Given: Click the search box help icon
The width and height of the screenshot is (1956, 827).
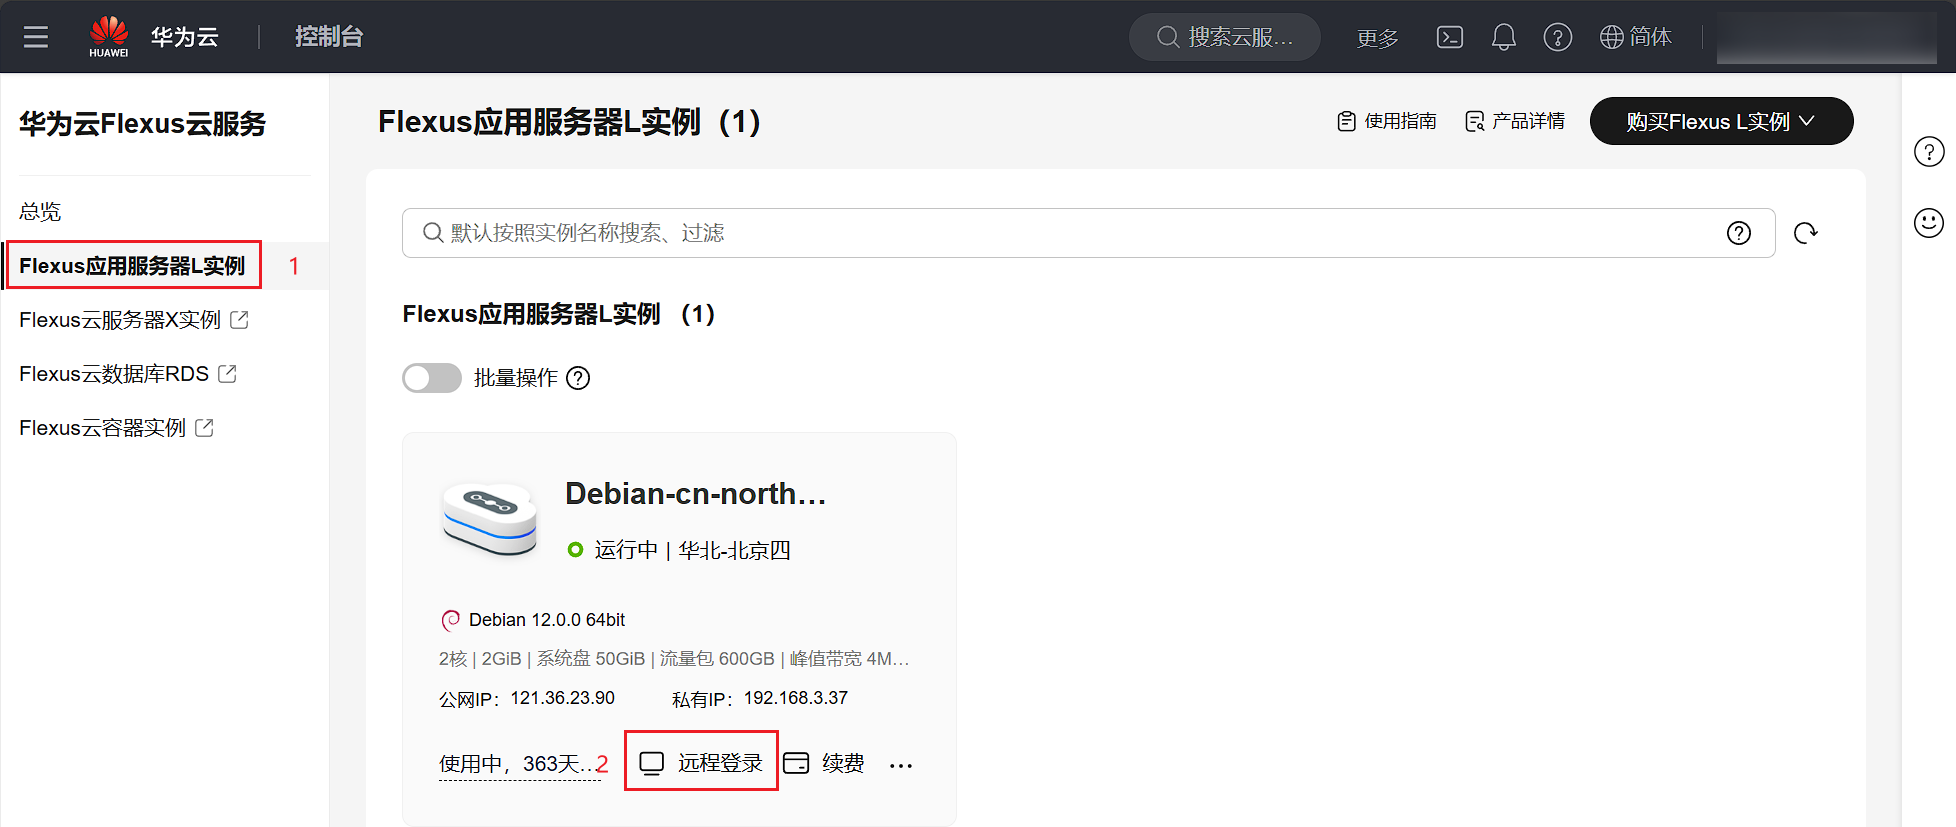Looking at the screenshot, I should 1739,233.
